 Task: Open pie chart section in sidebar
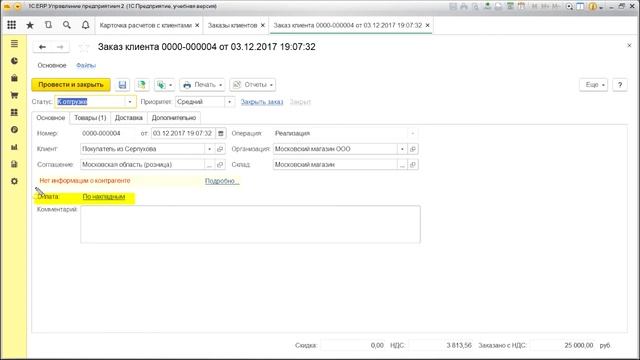(x=14, y=61)
